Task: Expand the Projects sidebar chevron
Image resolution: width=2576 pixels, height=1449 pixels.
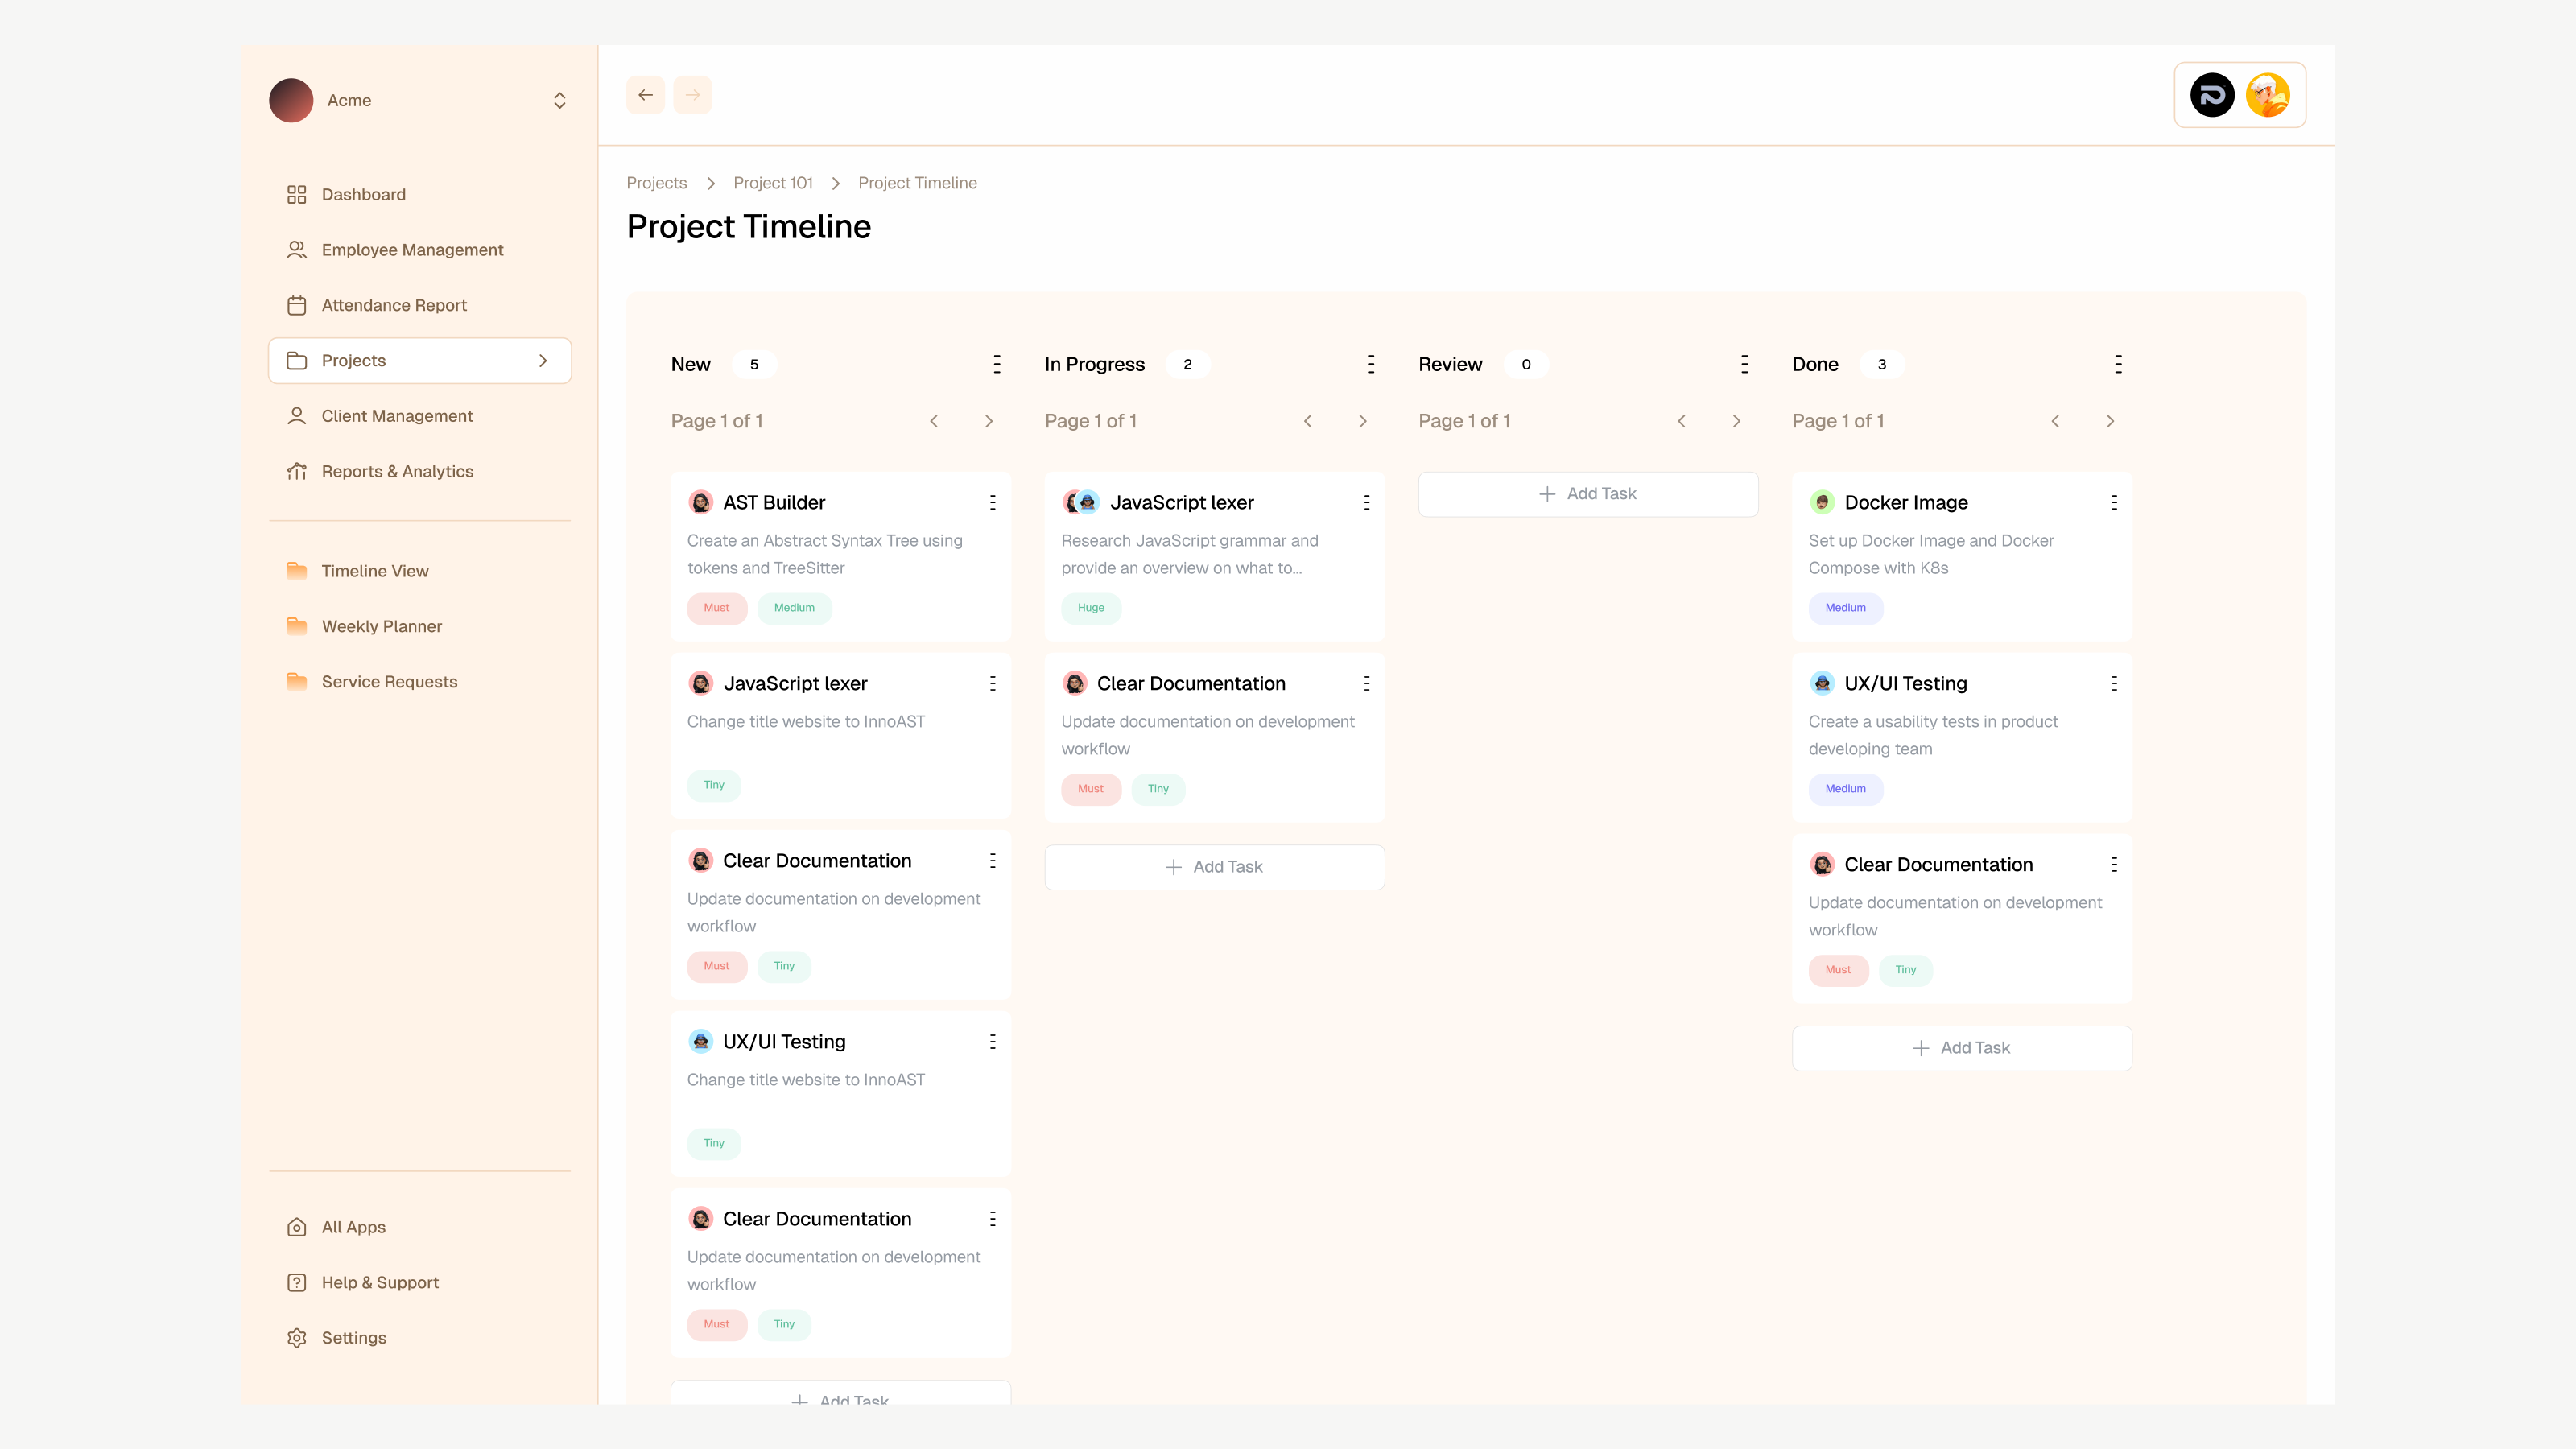Action: coord(543,360)
